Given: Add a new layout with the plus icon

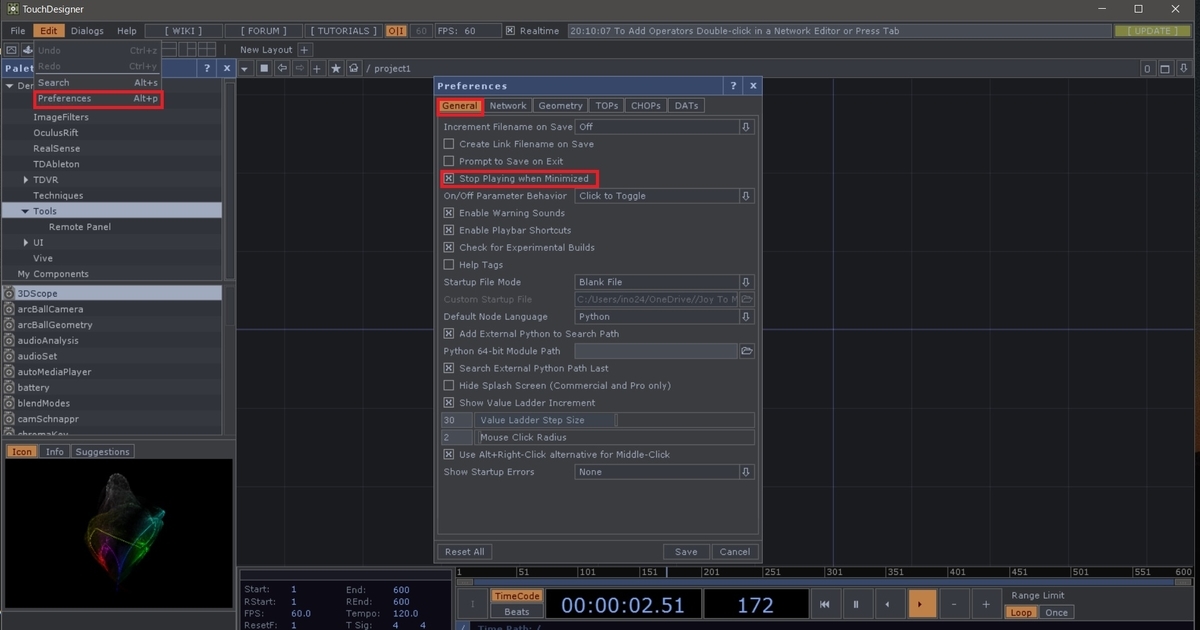Looking at the screenshot, I should [x=305, y=50].
